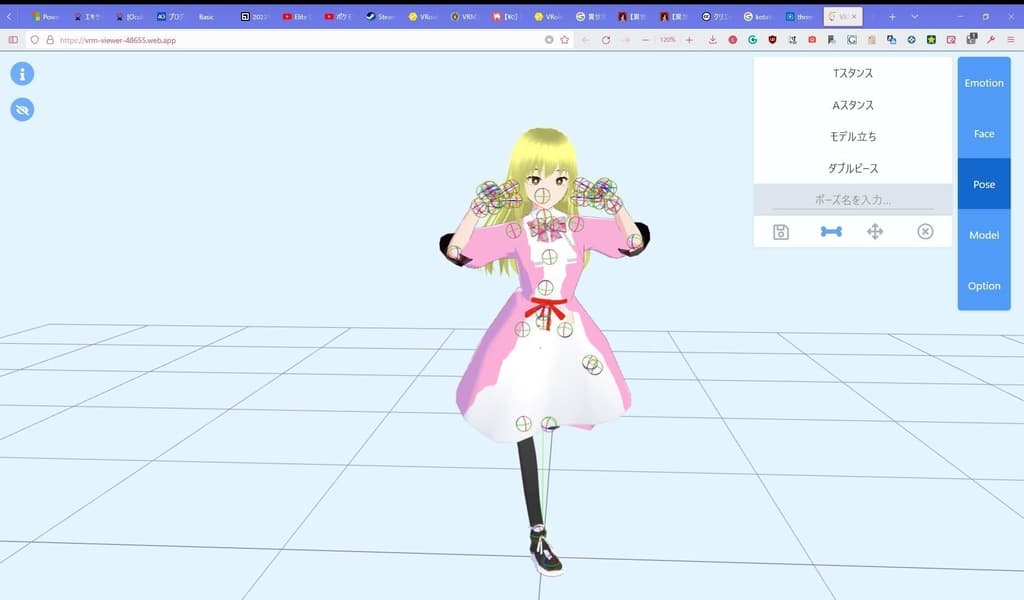
Task: Click the red camera extension icon
Action: [812, 40]
